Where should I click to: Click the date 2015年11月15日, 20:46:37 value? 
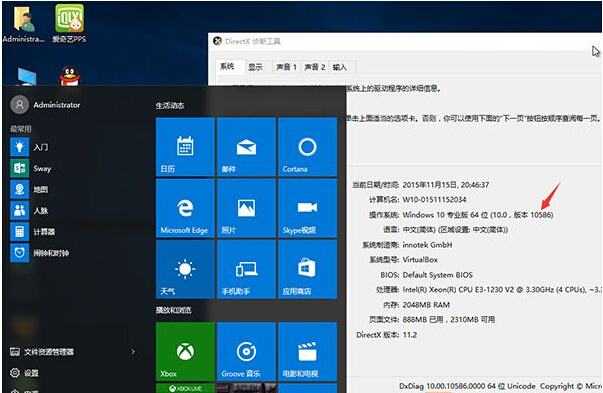pos(446,185)
